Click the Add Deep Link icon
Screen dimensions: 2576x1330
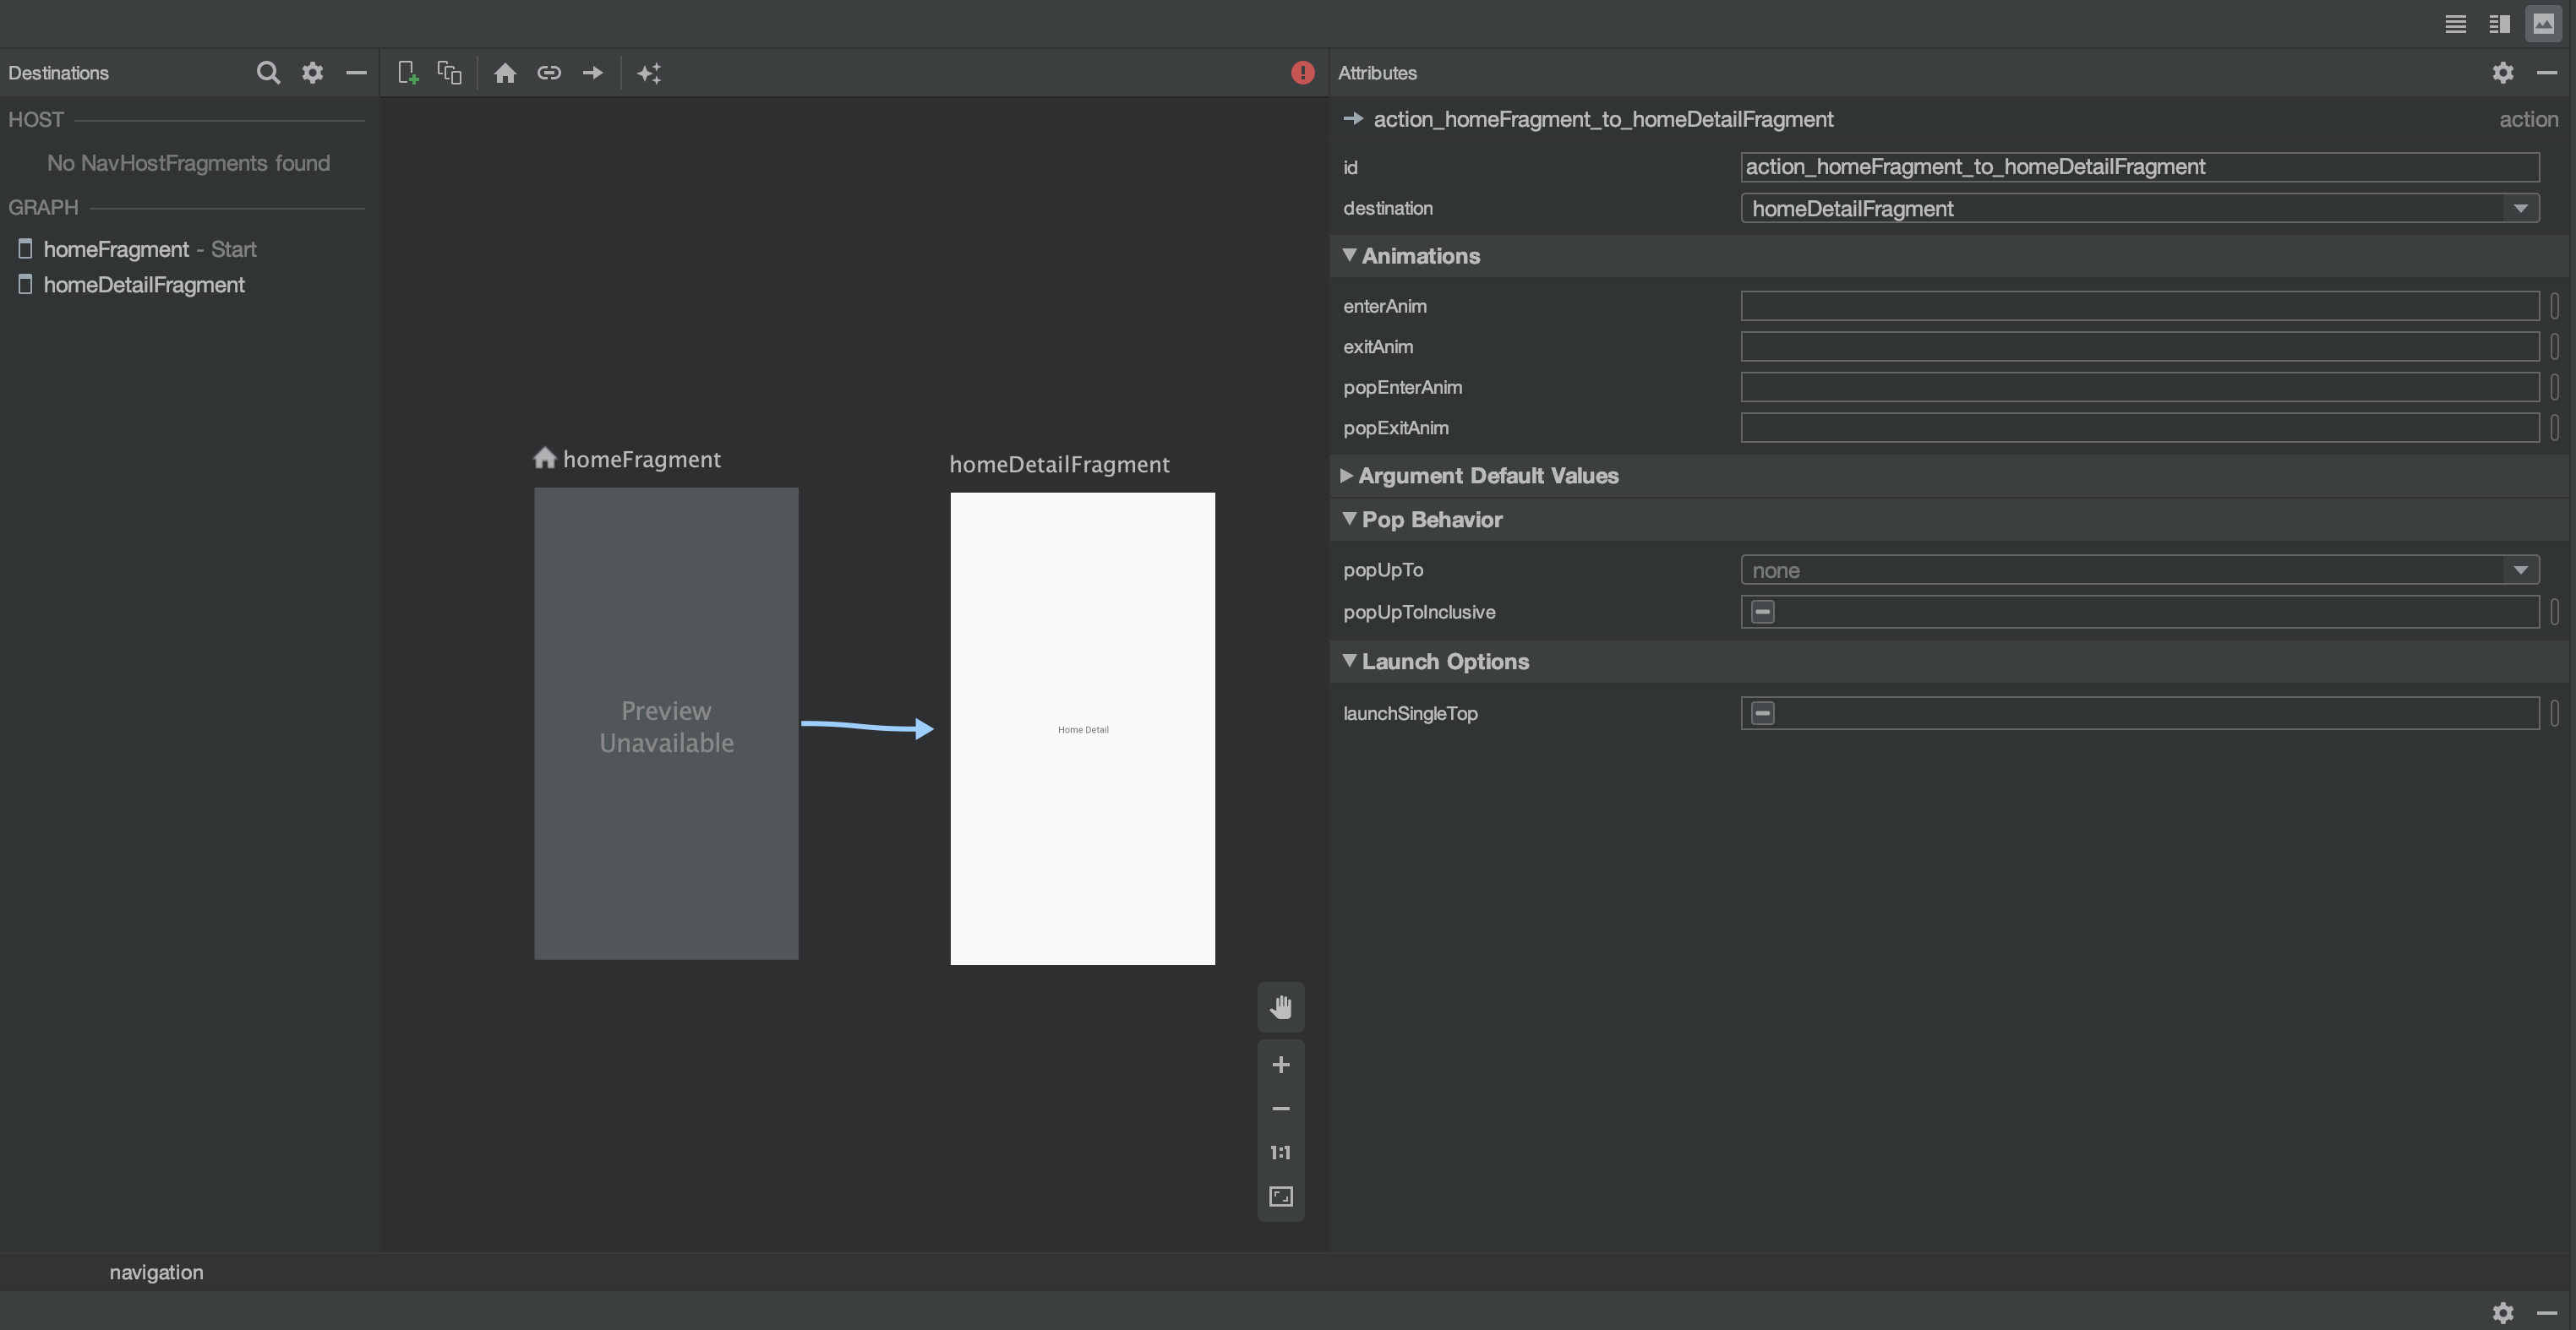[549, 73]
